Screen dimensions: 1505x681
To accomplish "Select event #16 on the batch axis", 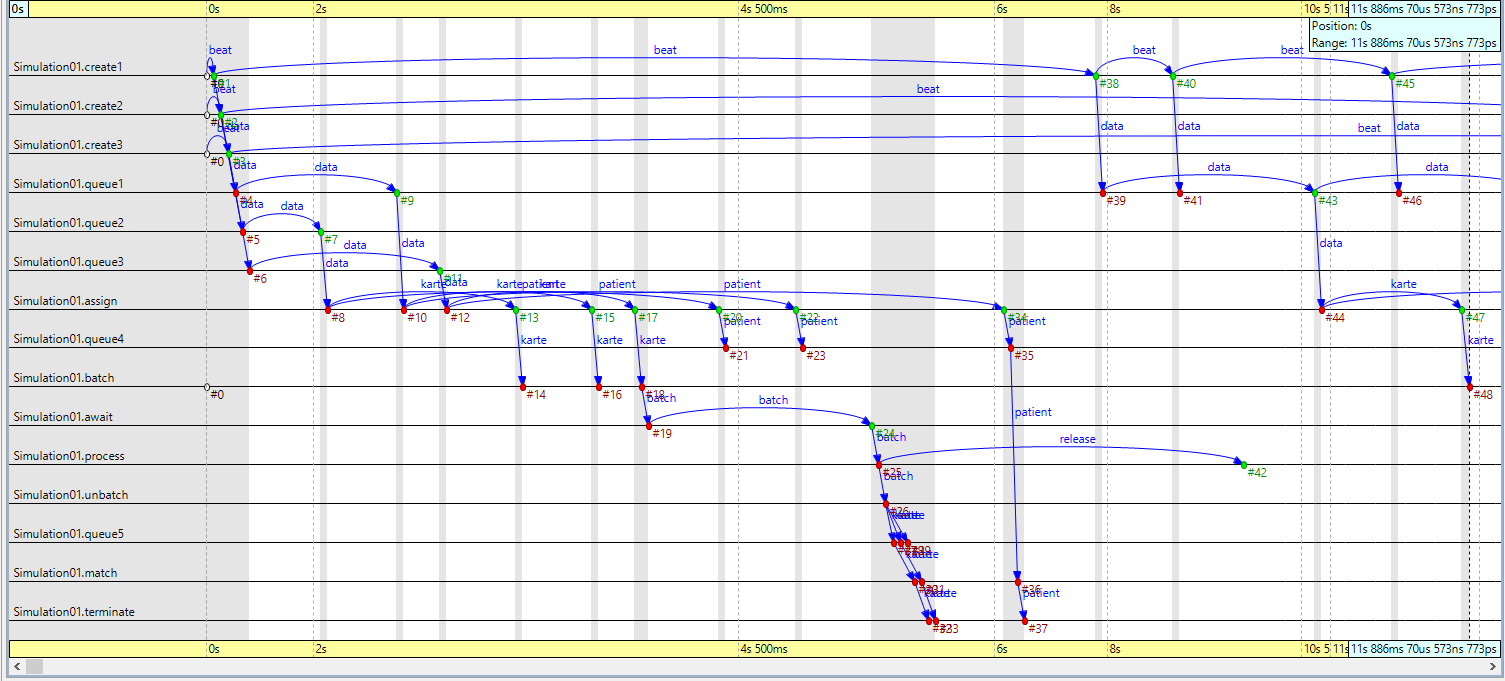I will (x=599, y=387).
